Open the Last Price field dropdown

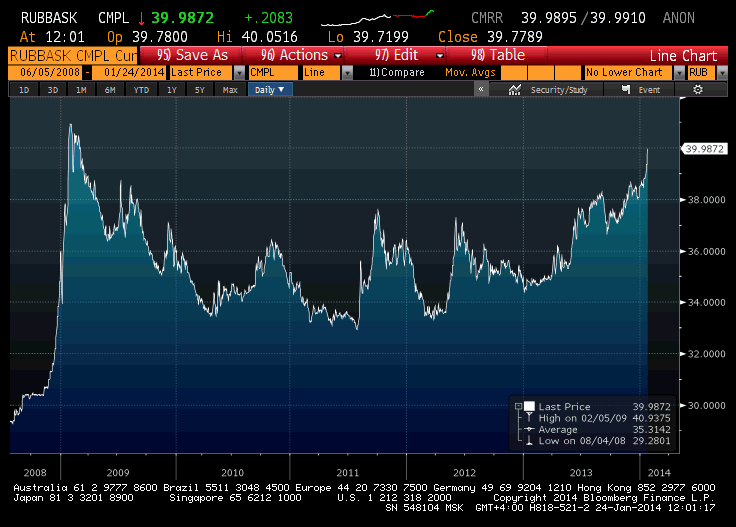[239, 72]
